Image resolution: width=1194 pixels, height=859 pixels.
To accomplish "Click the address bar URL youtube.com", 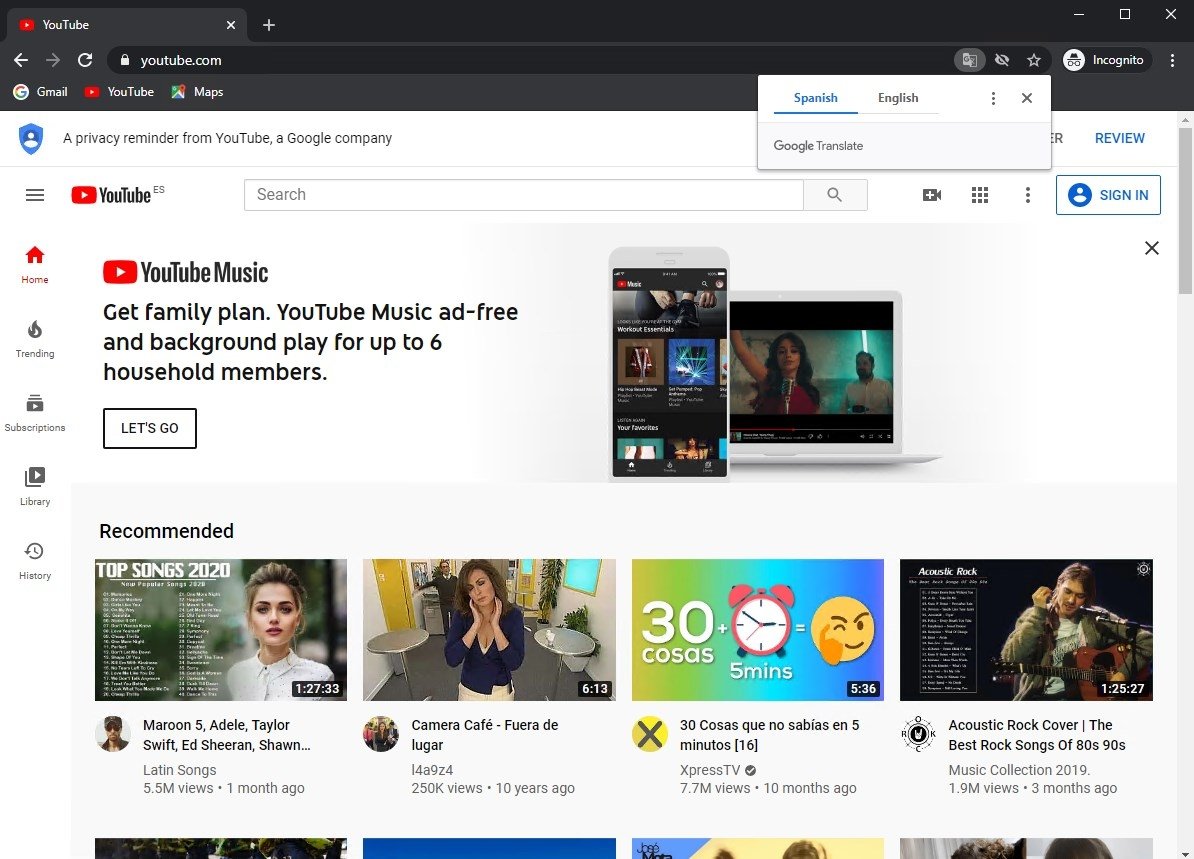I will 181,60.
